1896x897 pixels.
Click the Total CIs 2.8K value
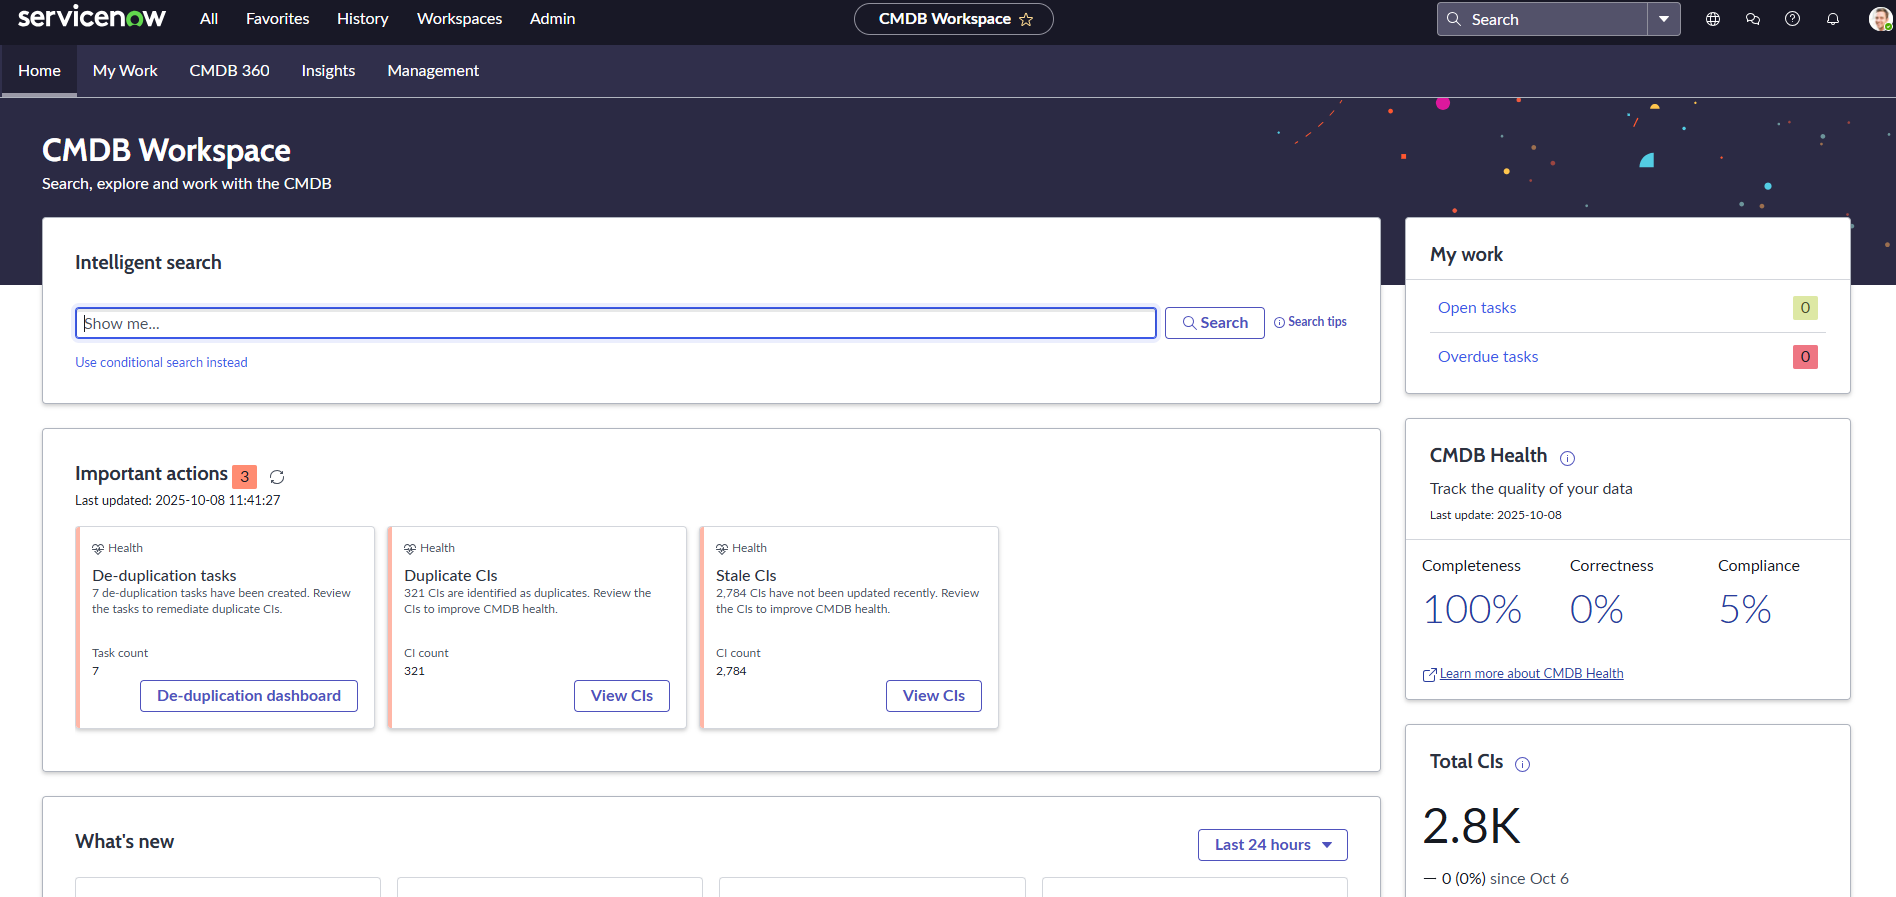pyautogui.click(x=1471, y=826)
